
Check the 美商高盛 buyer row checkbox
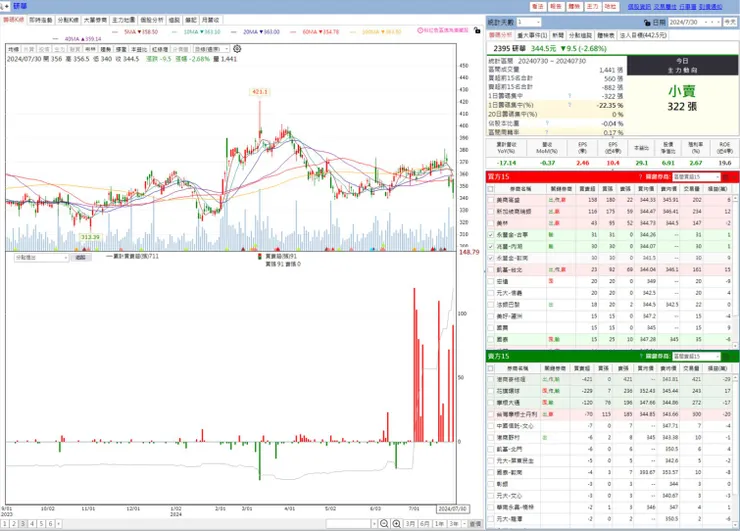(491, 200)
